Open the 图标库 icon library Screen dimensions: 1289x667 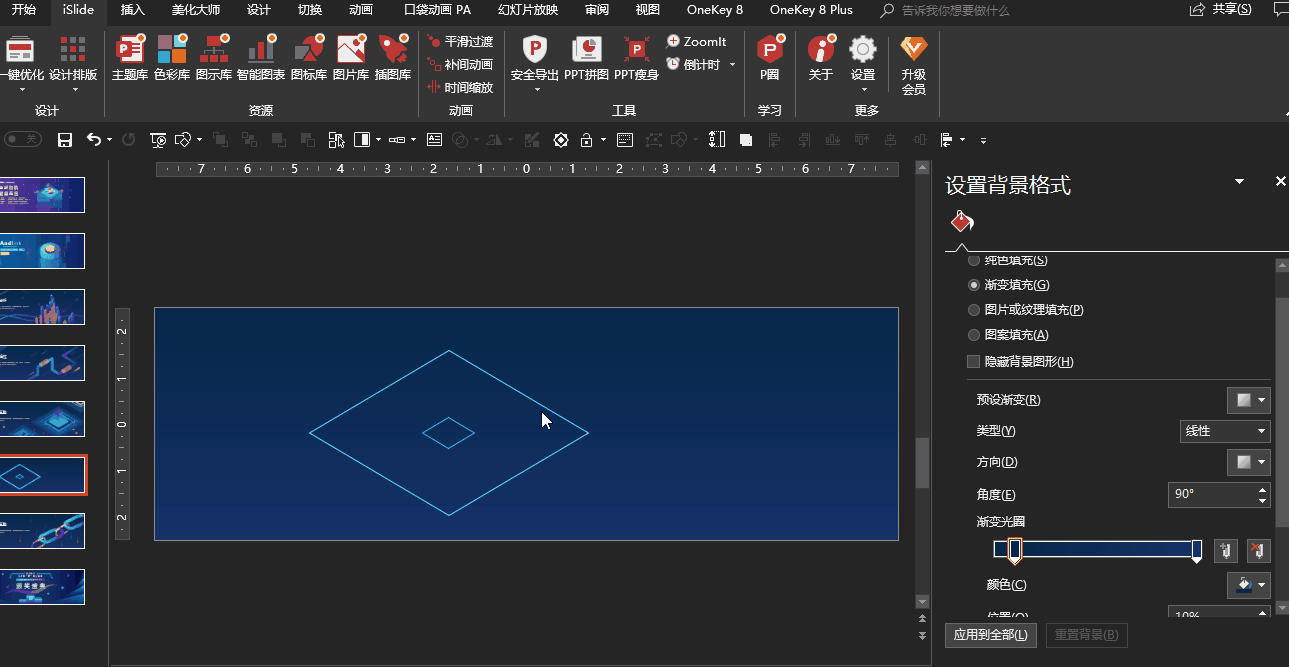click(x=308, y=58)
